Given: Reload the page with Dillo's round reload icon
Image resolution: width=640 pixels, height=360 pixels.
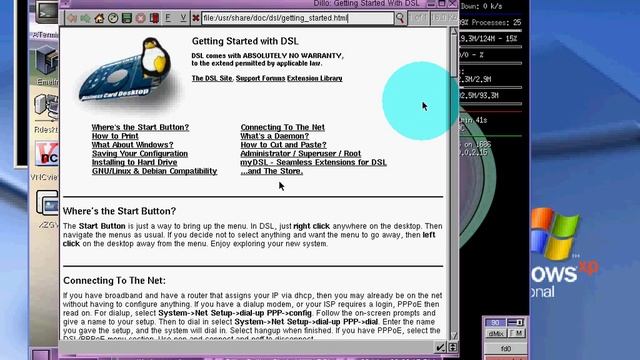Looking at the screenshot, I should coord(113,18).
